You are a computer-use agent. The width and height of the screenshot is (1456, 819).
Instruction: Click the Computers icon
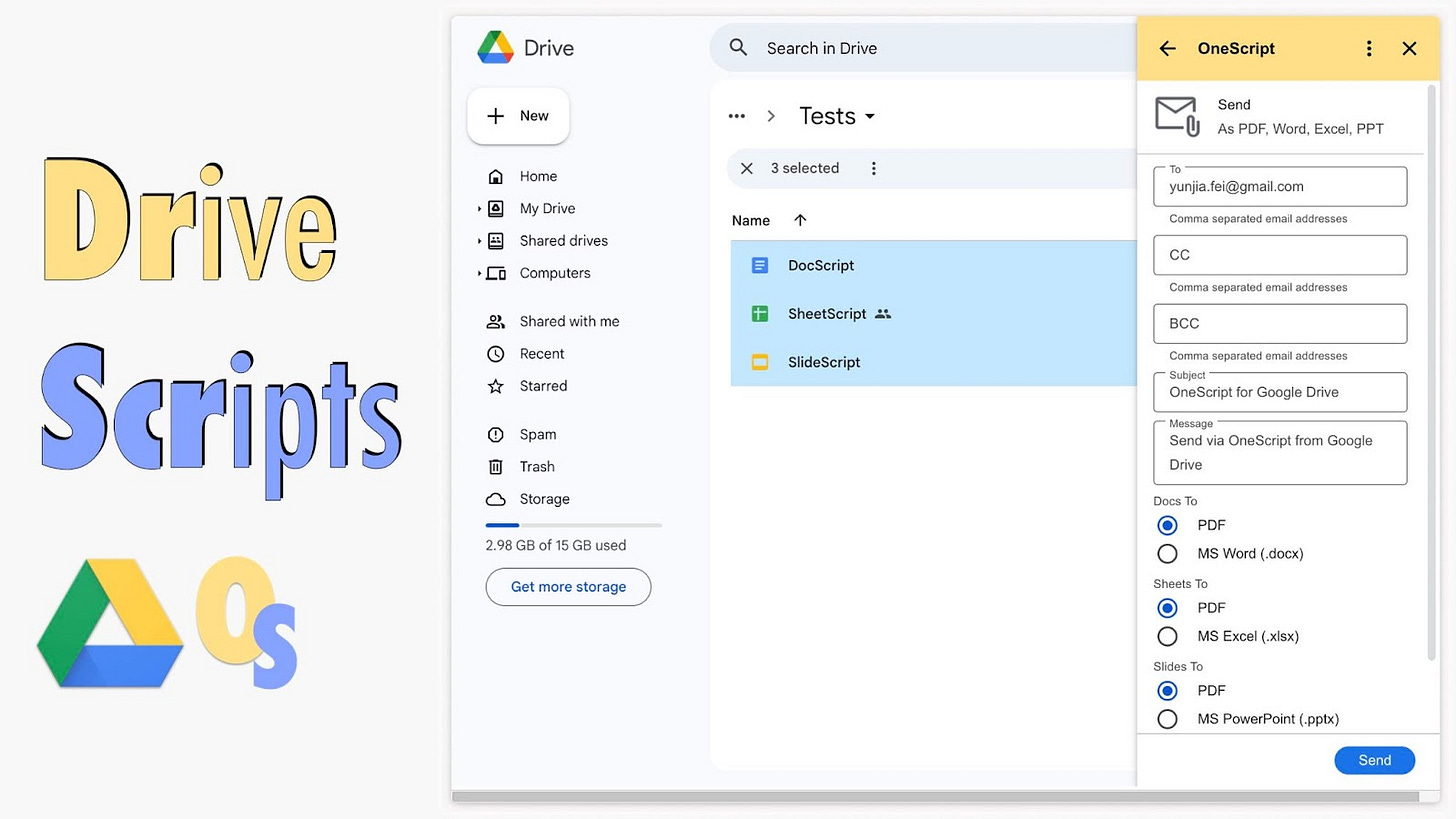click(x=495, y=273)
